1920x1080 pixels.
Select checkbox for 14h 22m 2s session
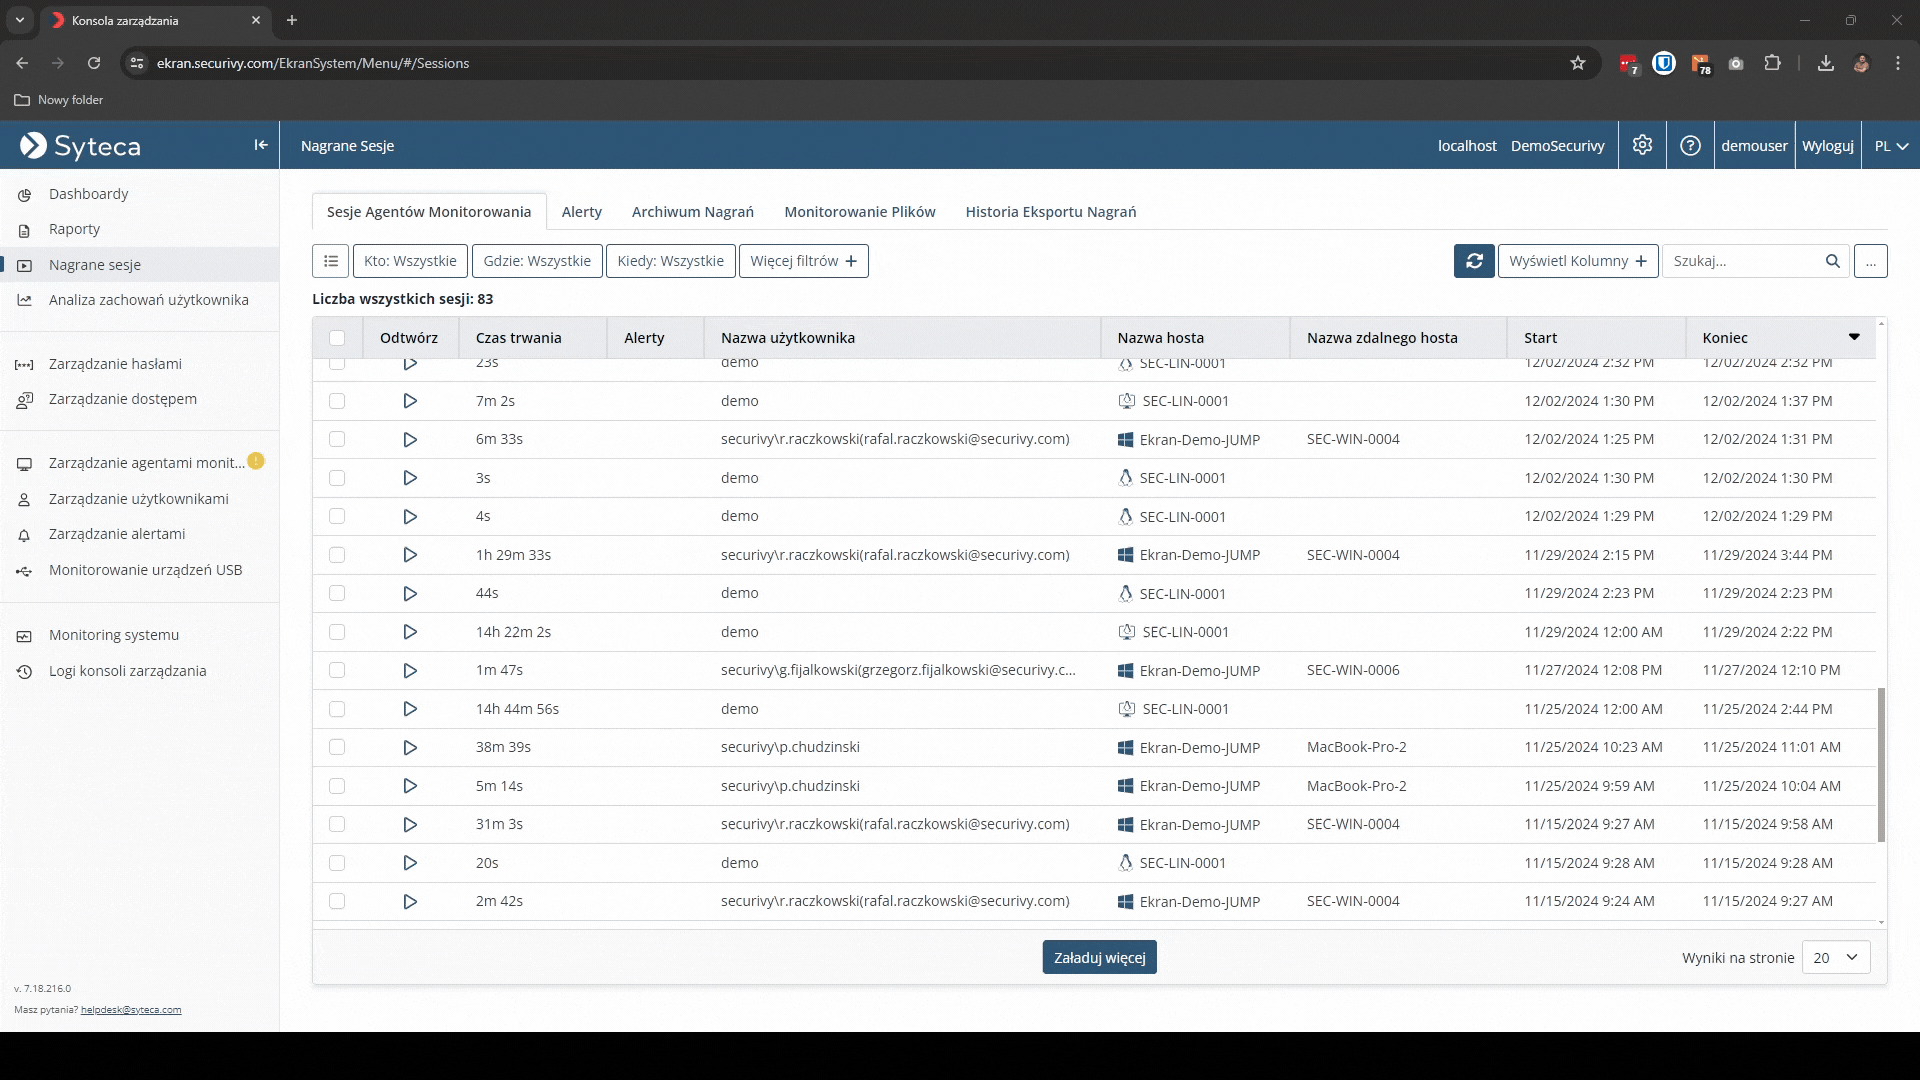tap(337, 632)
